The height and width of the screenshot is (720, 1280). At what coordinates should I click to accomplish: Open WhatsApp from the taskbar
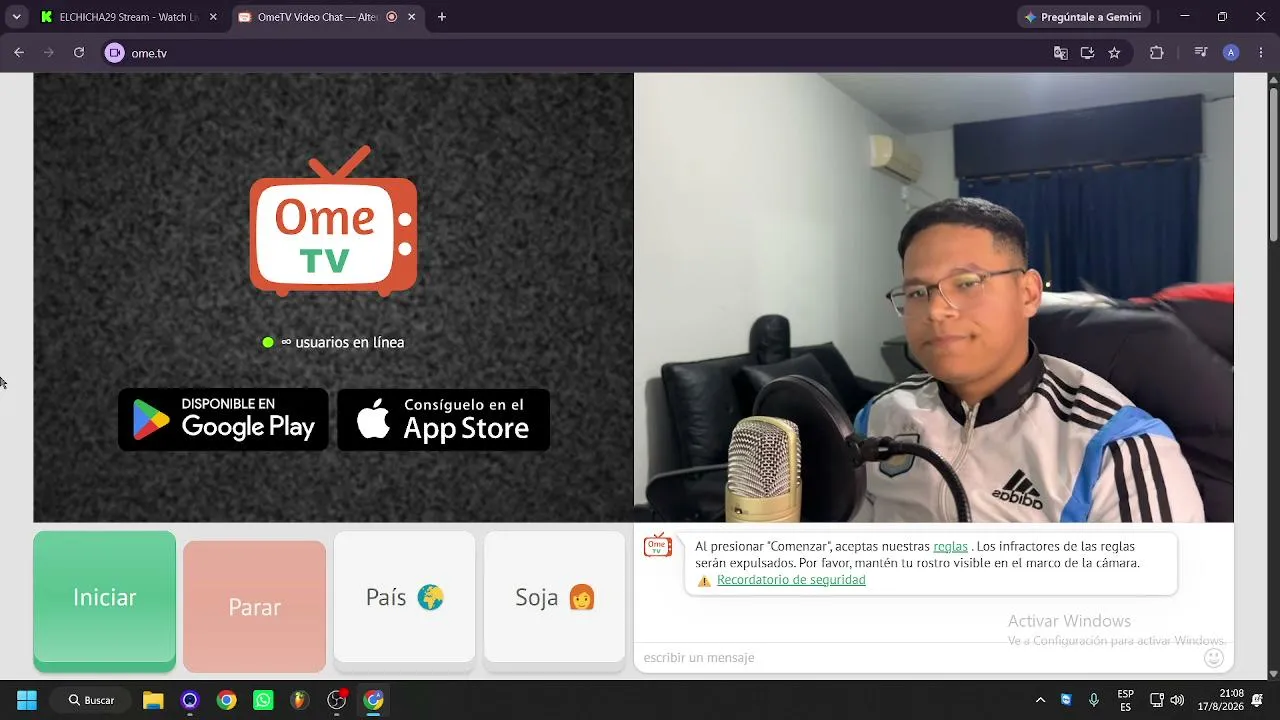pyautogui.click(x=263, y=700)
